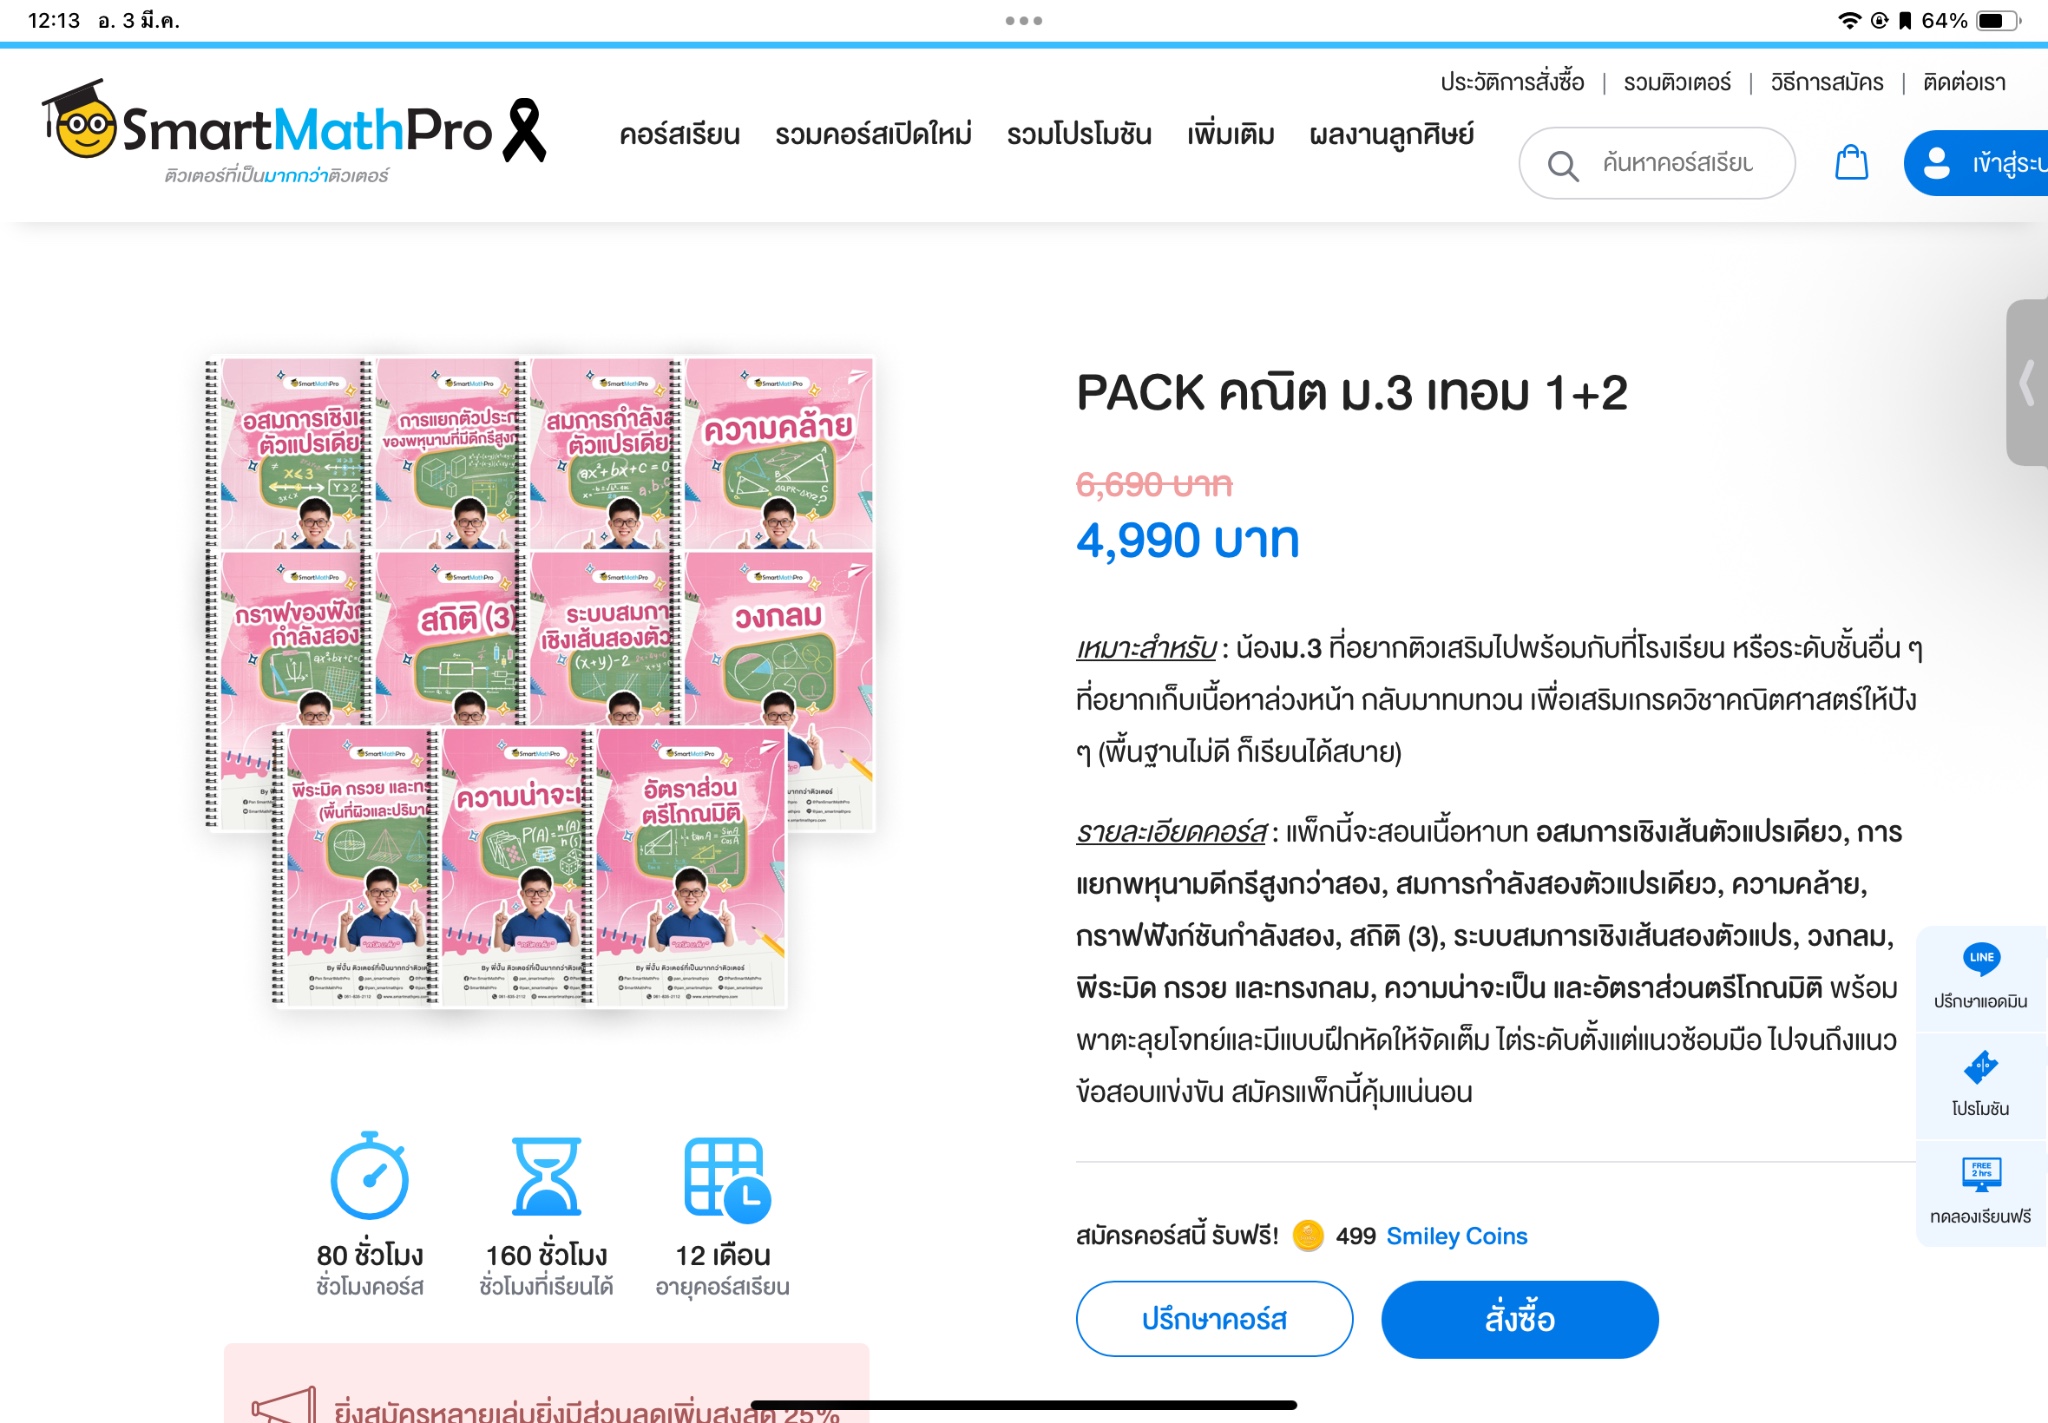Open the promotion ticket icon
2048x1423 pixels.
point(1981,1067)
